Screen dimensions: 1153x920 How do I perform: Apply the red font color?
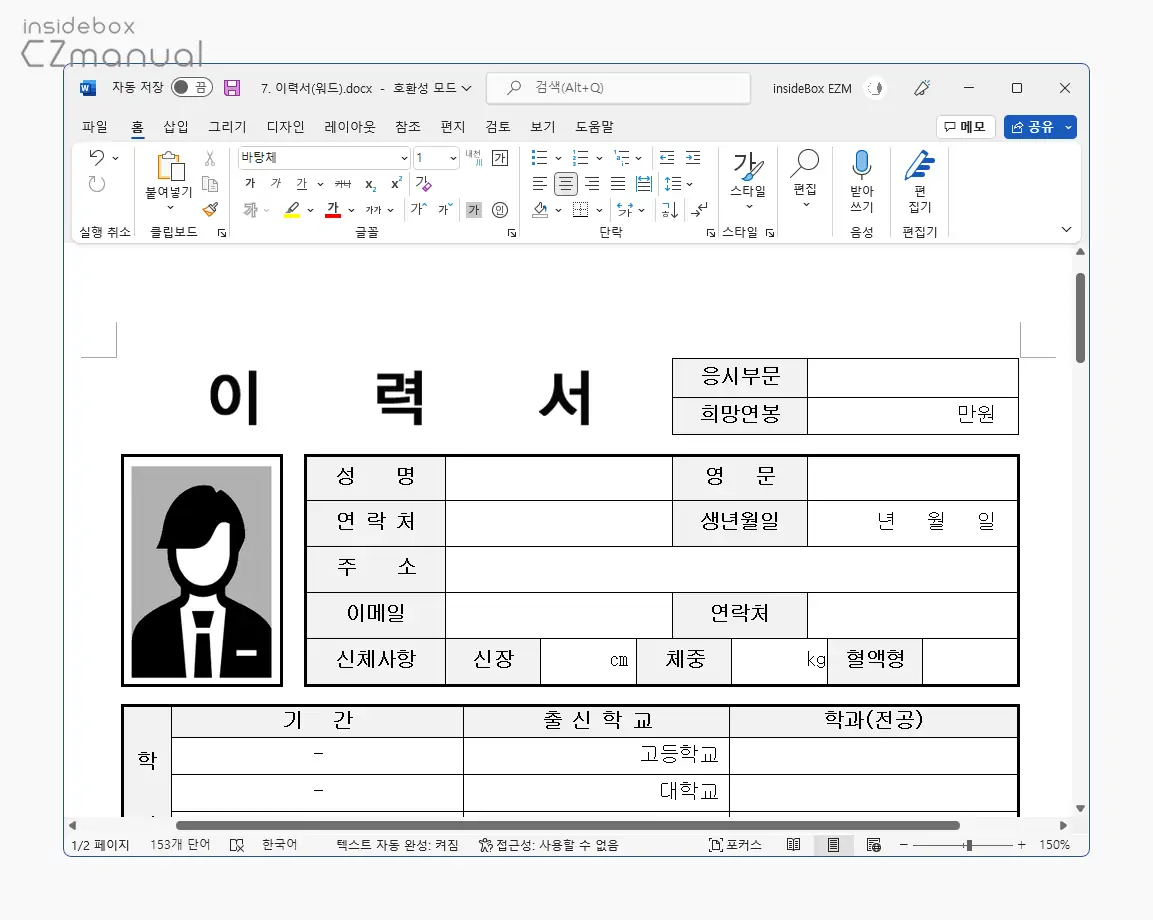333,210
